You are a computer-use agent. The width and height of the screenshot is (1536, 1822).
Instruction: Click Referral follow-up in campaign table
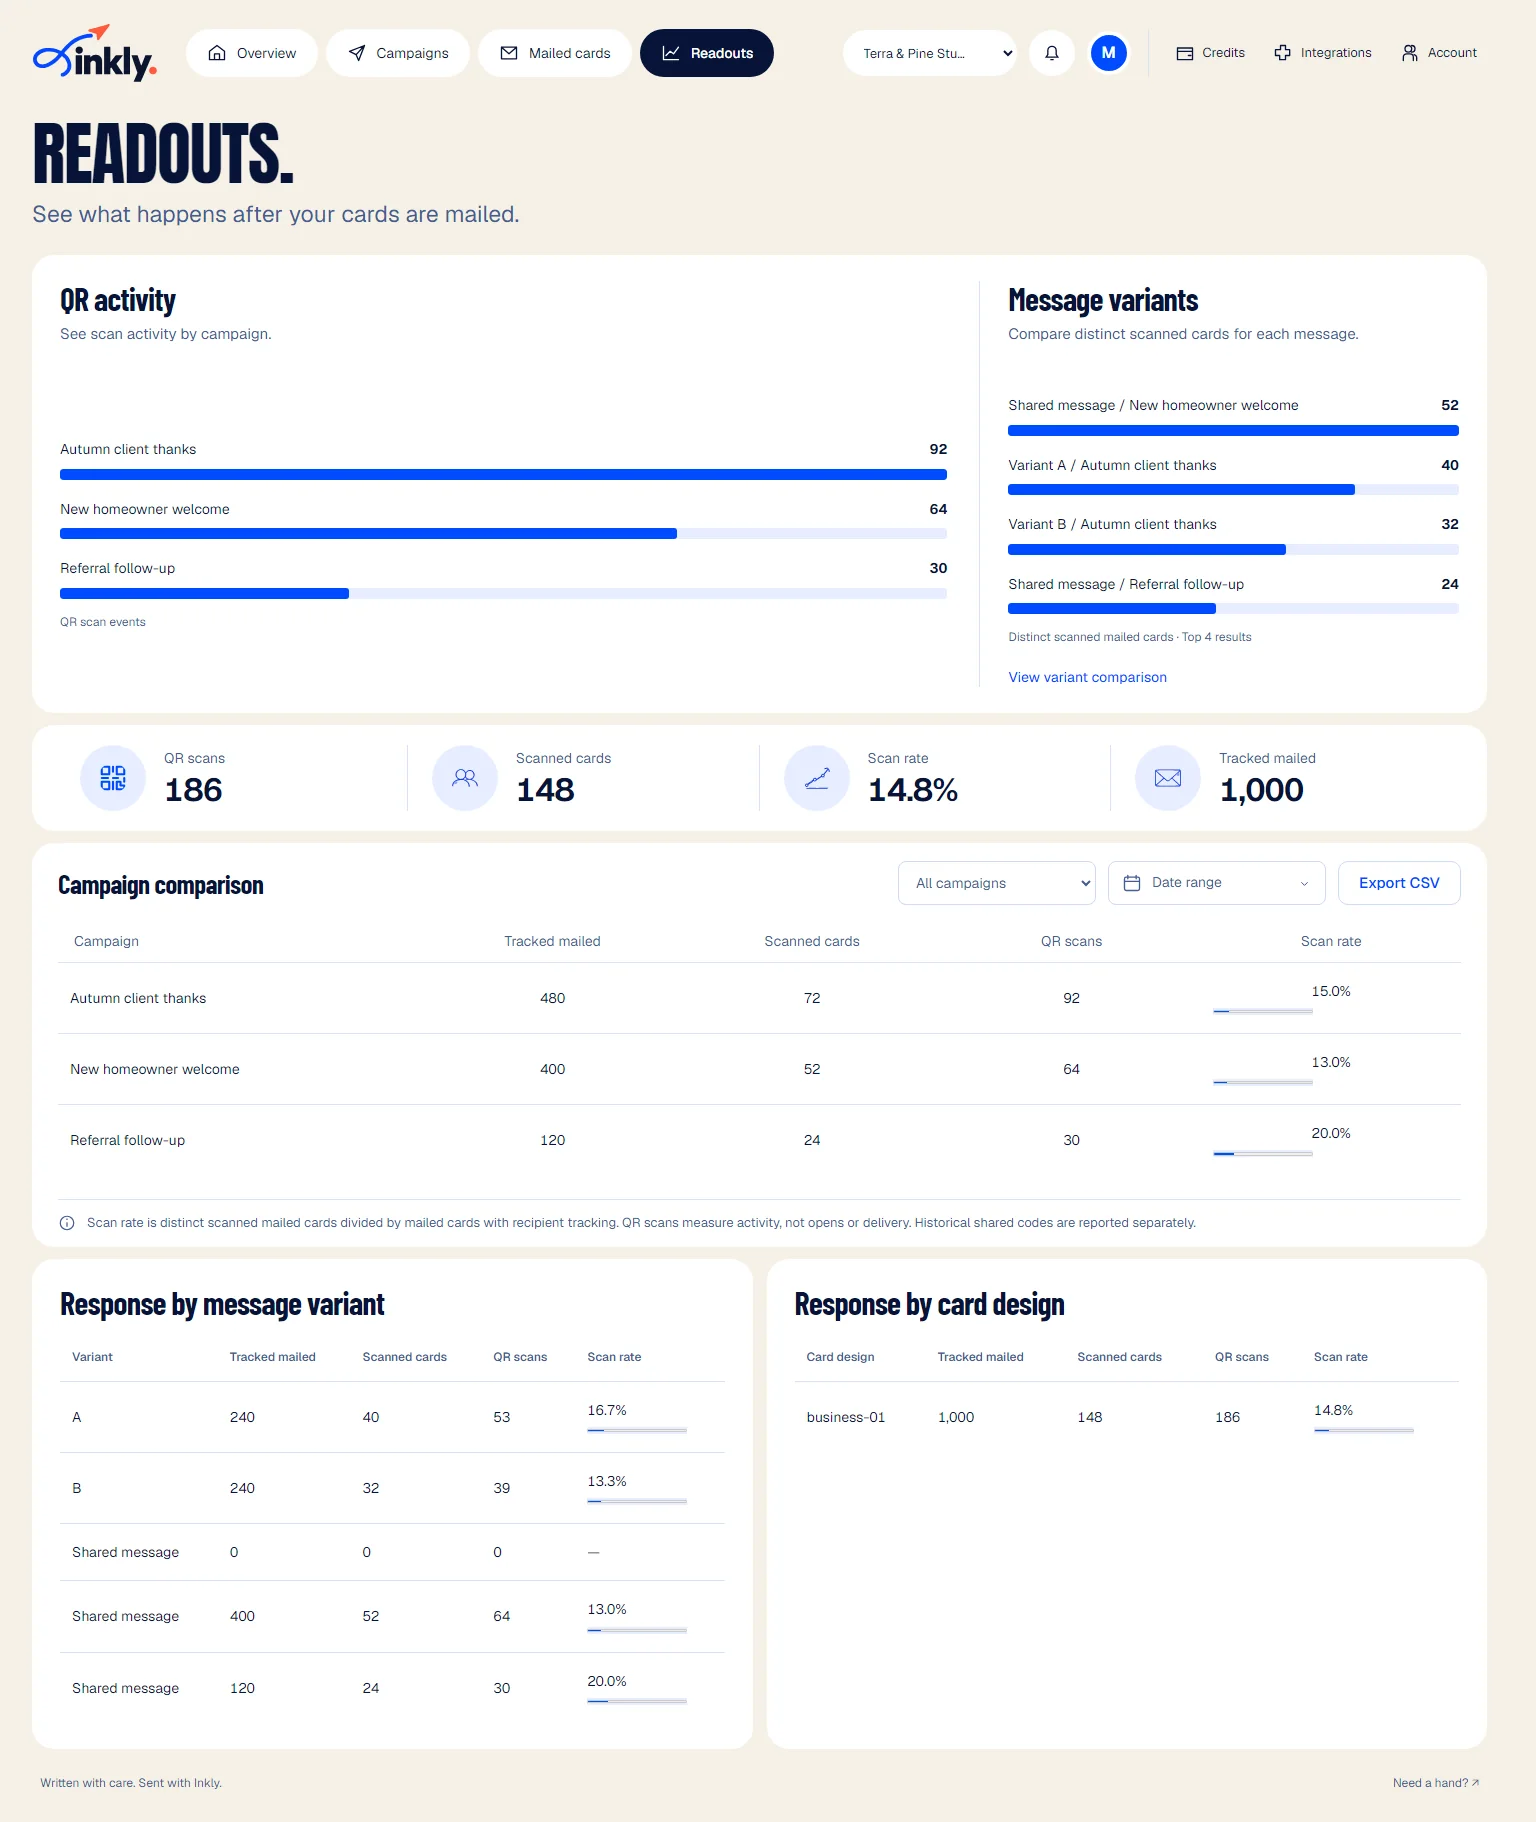(127, 1140)
